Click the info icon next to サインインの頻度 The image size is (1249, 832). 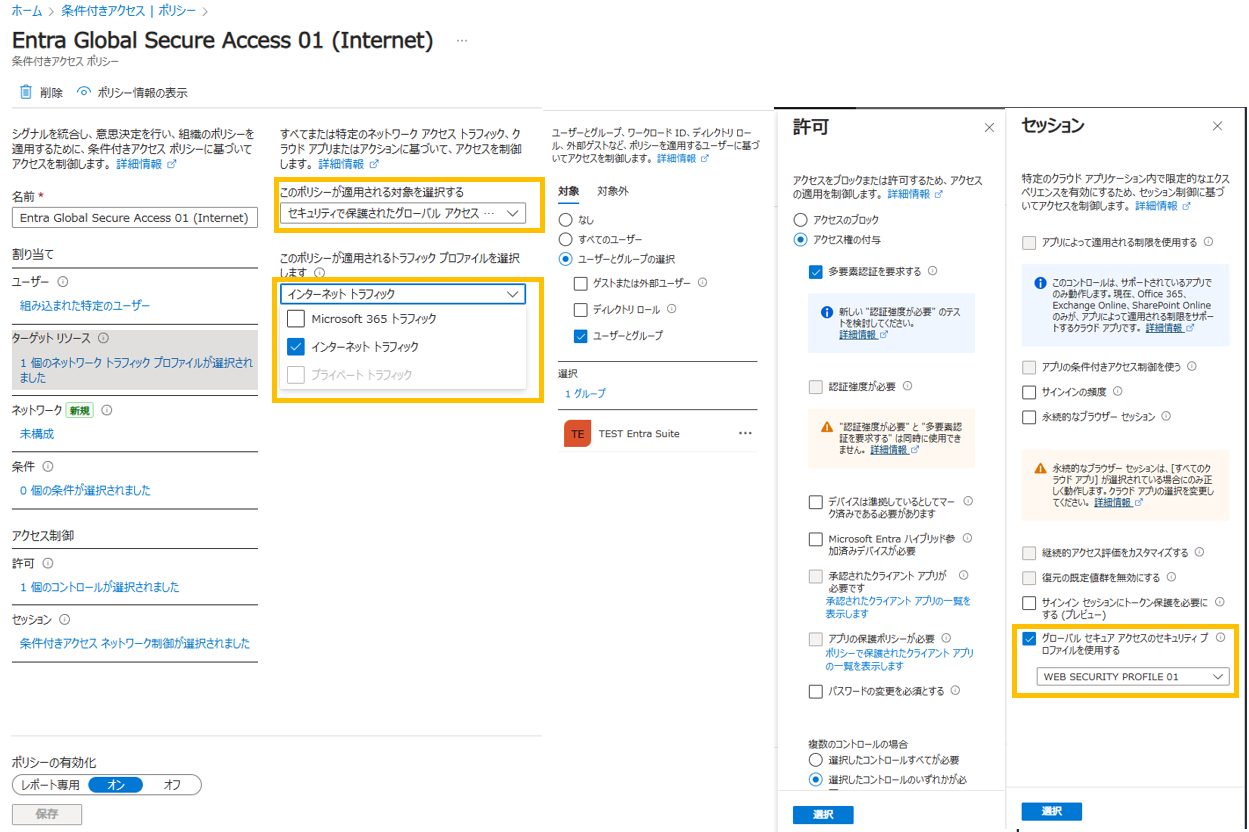[x=1117, y=391]
